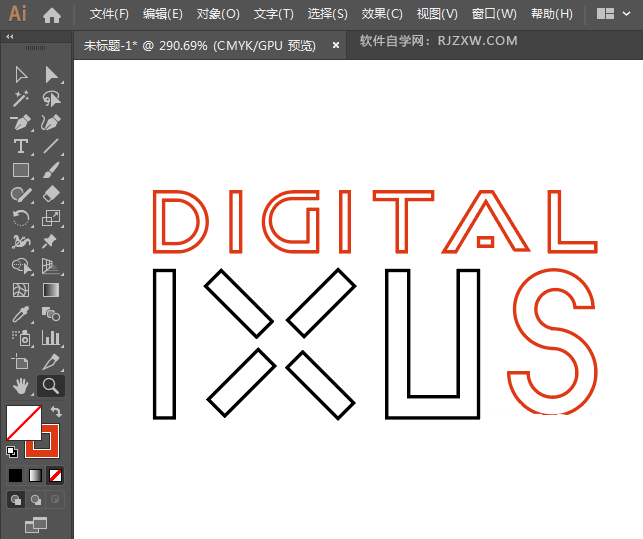Choose the Slice tool
The height and width of the screenshot is (539, 643).
(x=51, y=362)
